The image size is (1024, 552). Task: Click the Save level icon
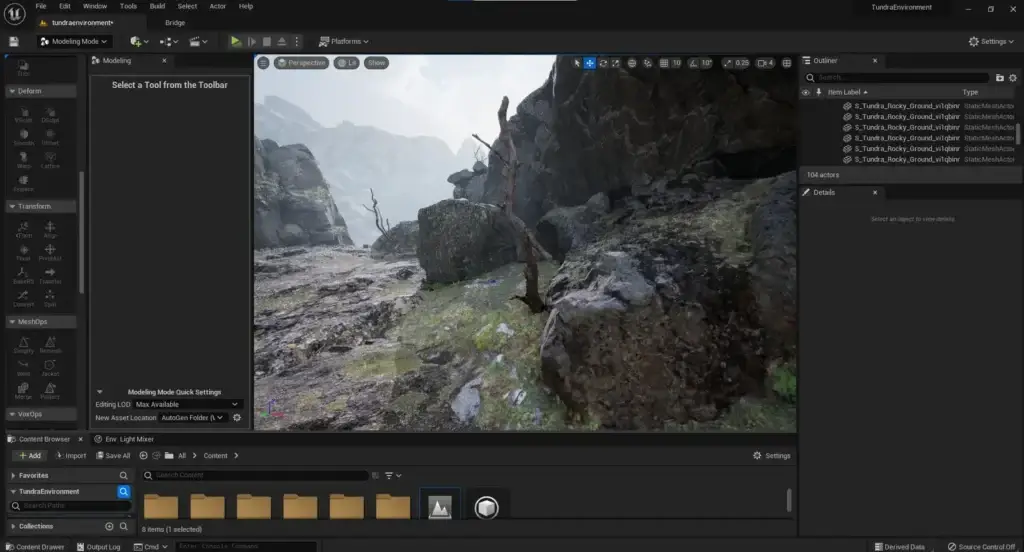(14, 41)
